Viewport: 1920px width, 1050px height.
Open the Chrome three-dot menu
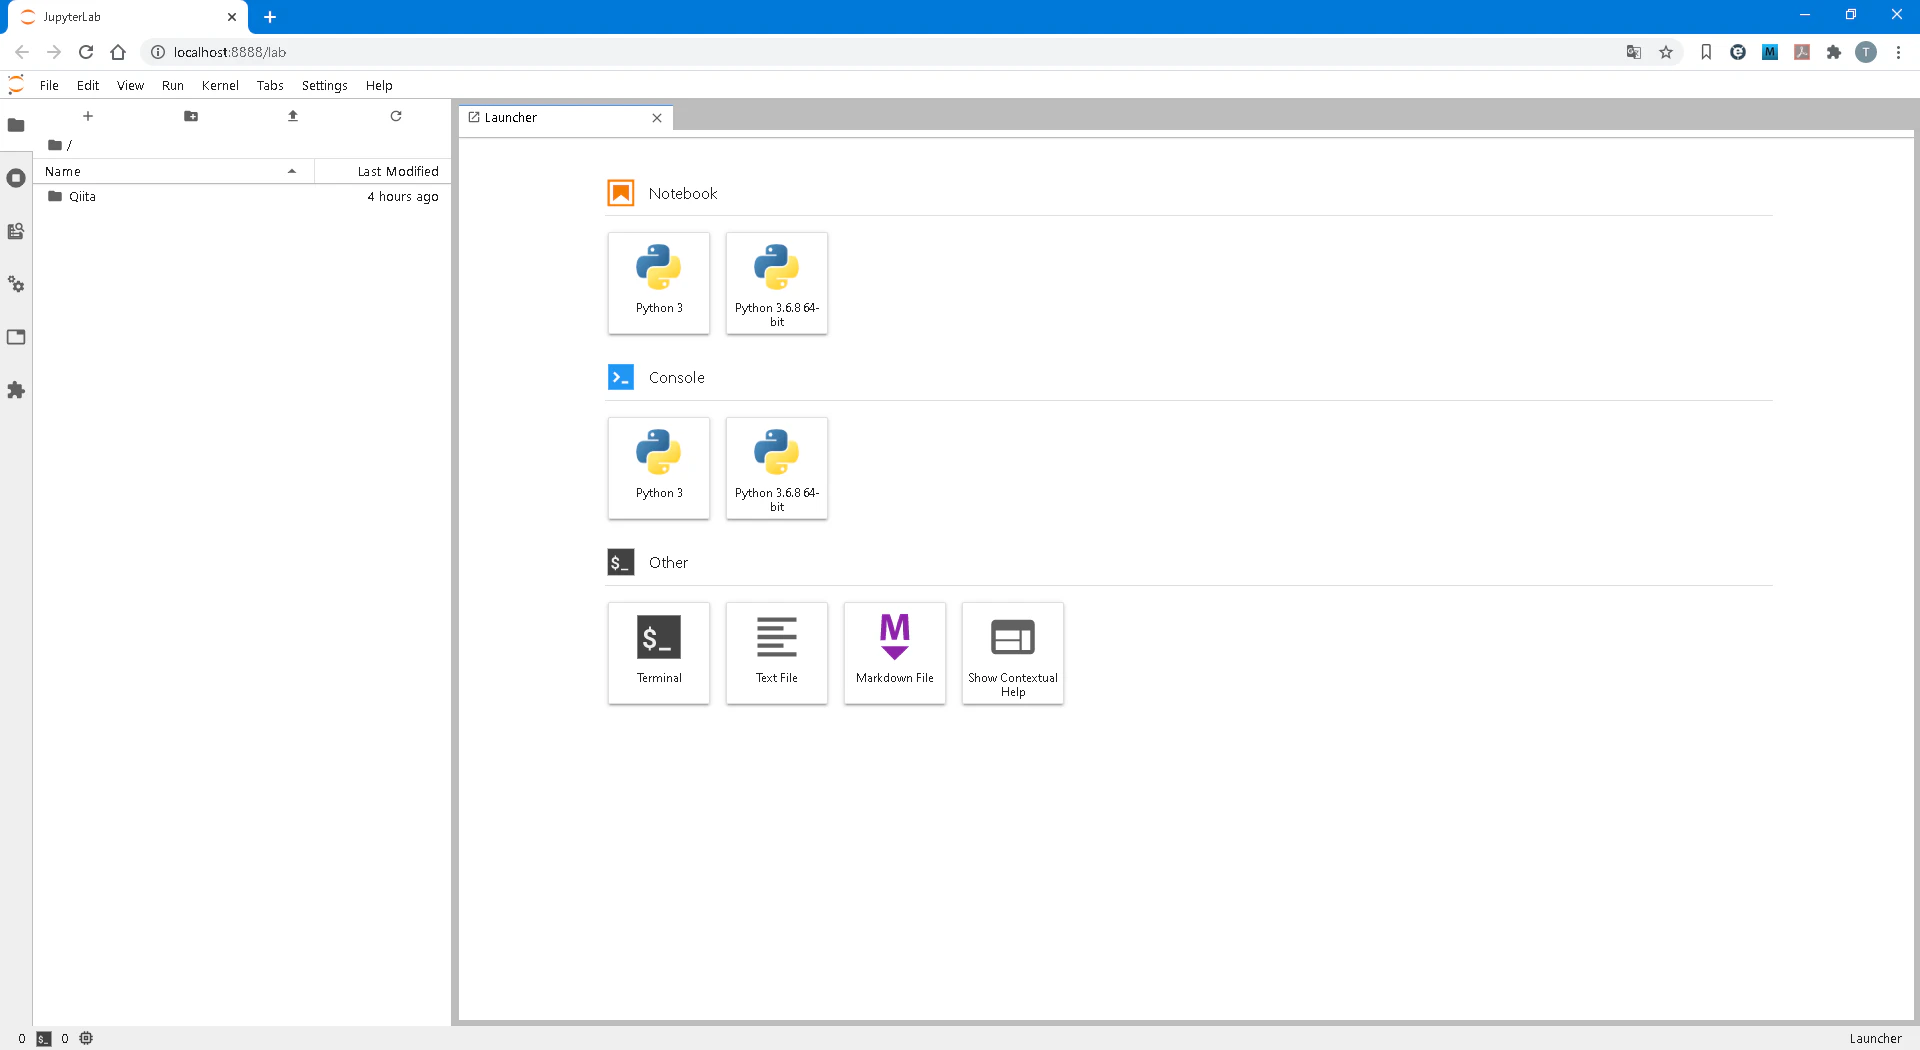point(1898,52)
